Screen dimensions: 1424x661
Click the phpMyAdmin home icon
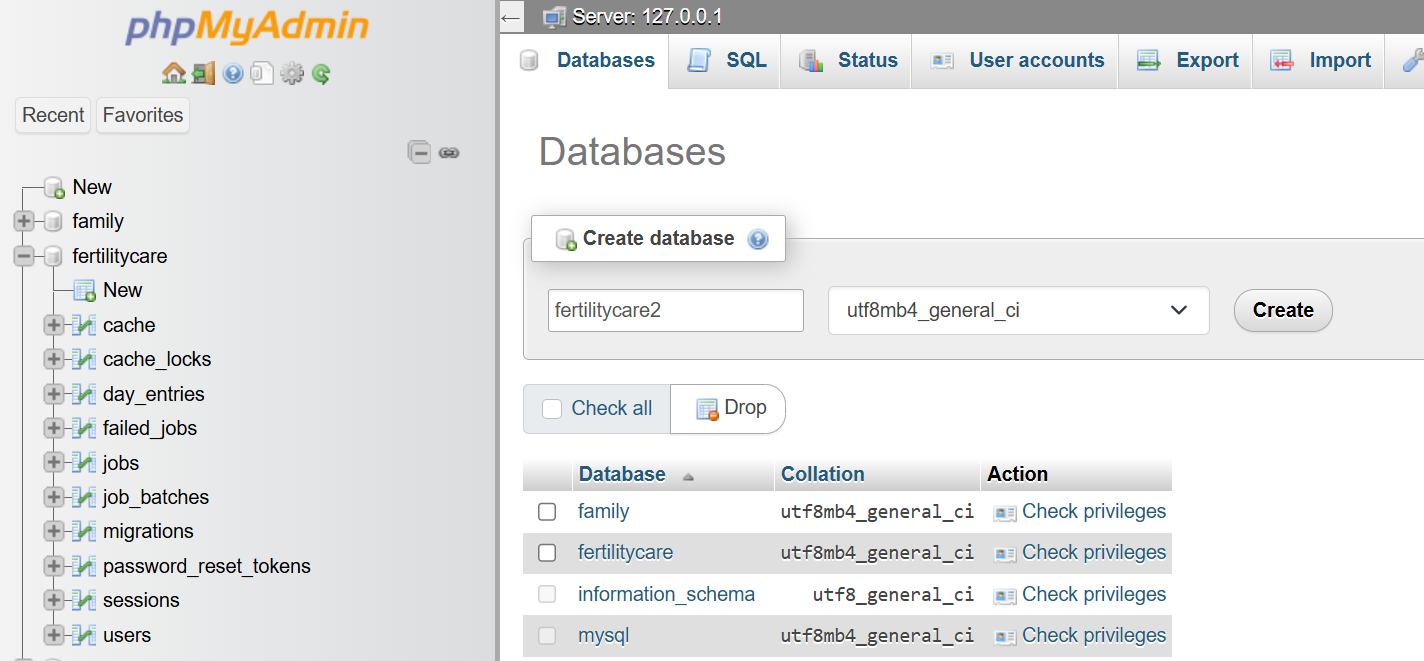pyautogui.click(x=173, y=73)
